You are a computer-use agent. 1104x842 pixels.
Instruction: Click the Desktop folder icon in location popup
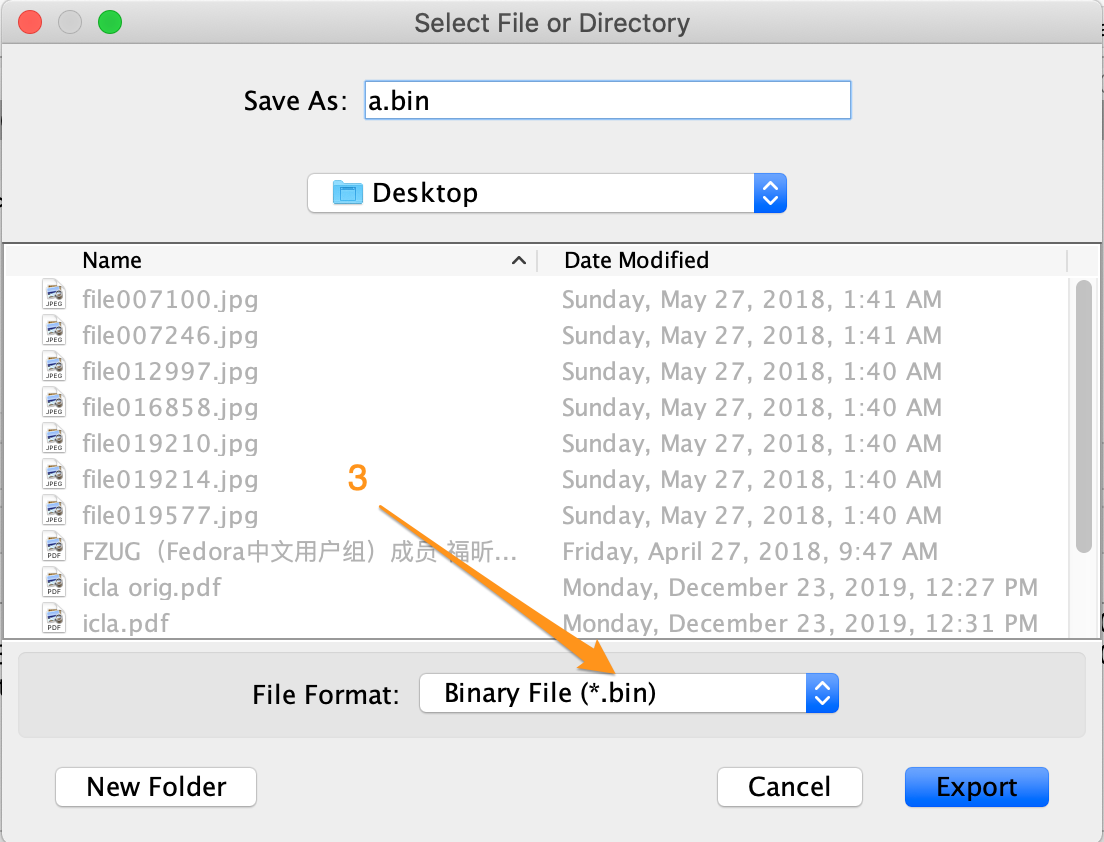(x=347, y=193)
